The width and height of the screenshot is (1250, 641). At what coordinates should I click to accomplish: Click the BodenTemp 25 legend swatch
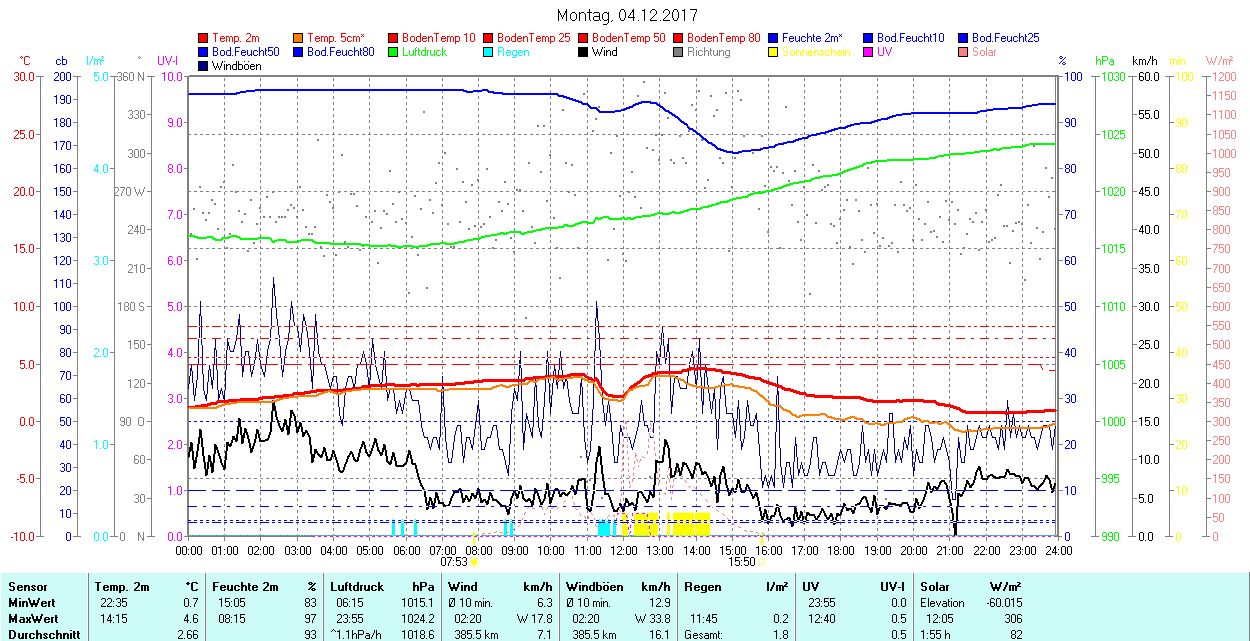click(x=488, y=38)
